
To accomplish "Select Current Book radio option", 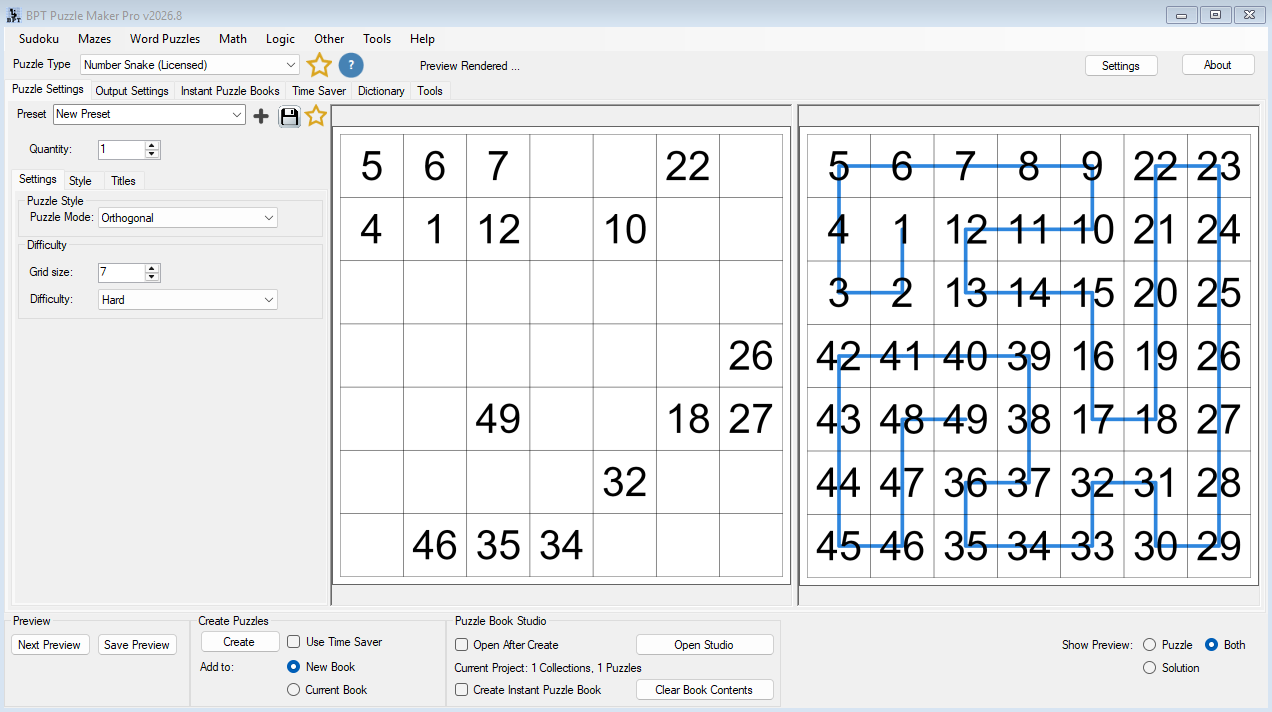I will click(293, 690).
